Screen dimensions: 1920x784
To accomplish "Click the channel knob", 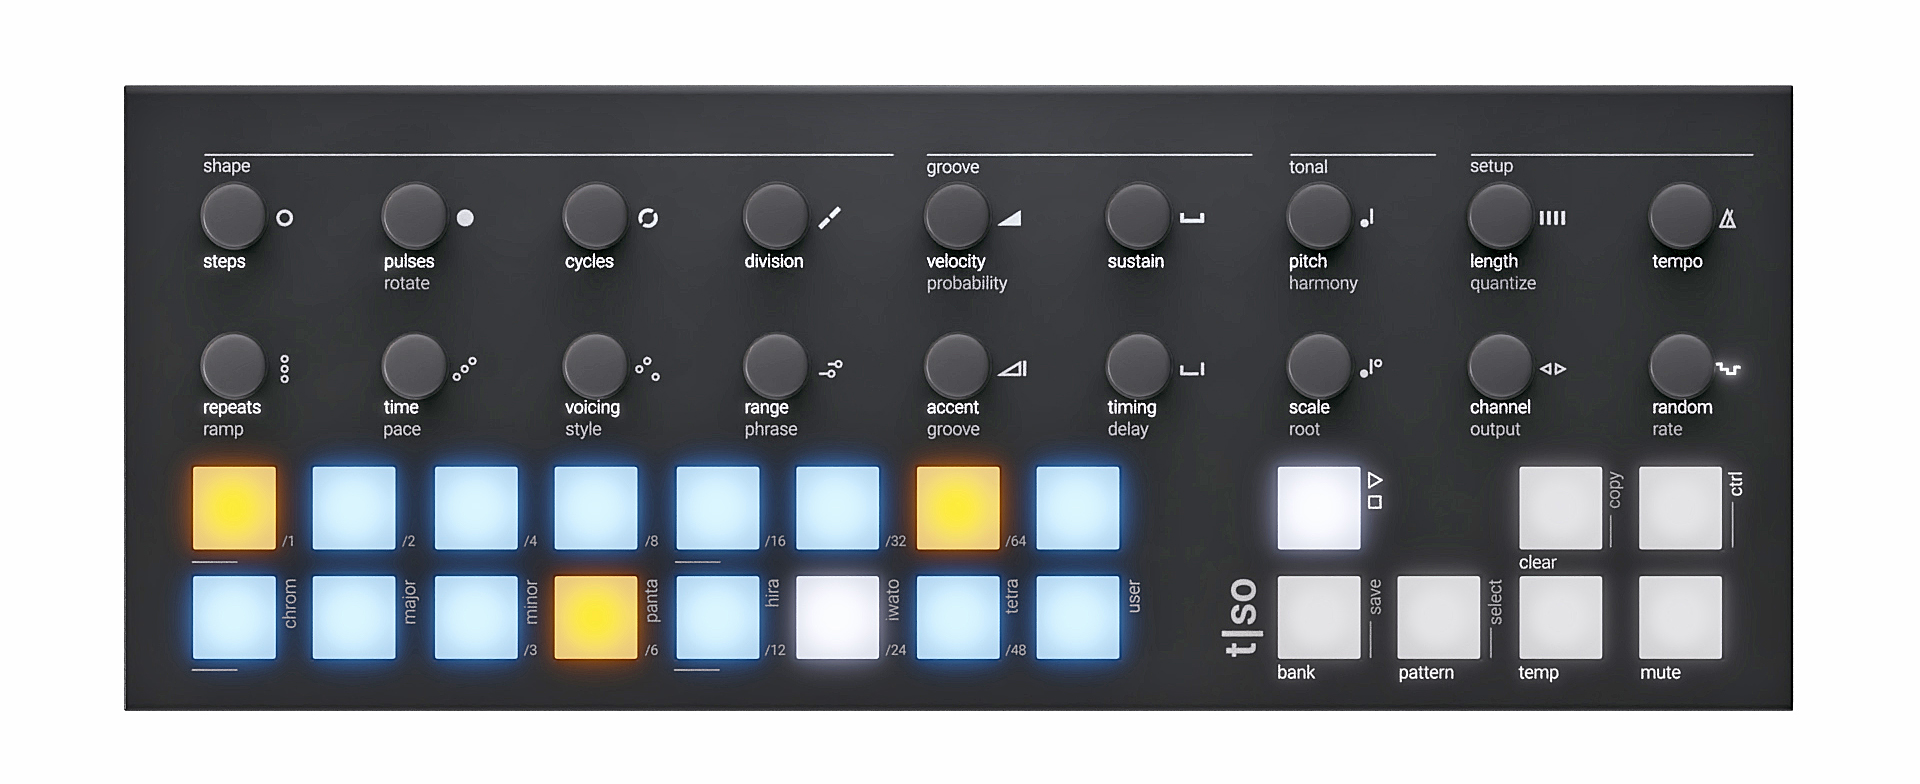I will pos(1499,365).
